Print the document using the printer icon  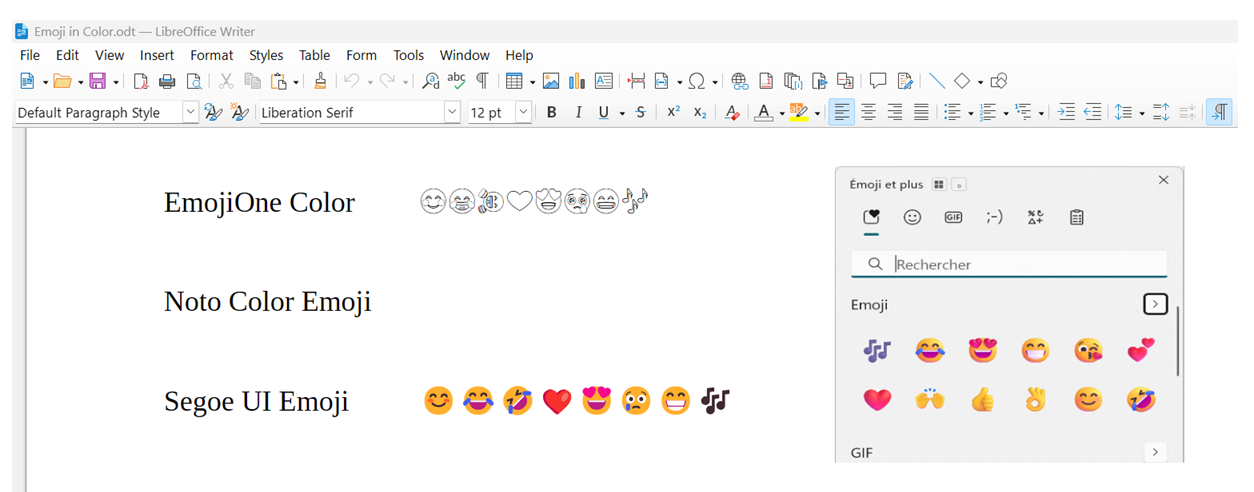[x=167, y=82]
